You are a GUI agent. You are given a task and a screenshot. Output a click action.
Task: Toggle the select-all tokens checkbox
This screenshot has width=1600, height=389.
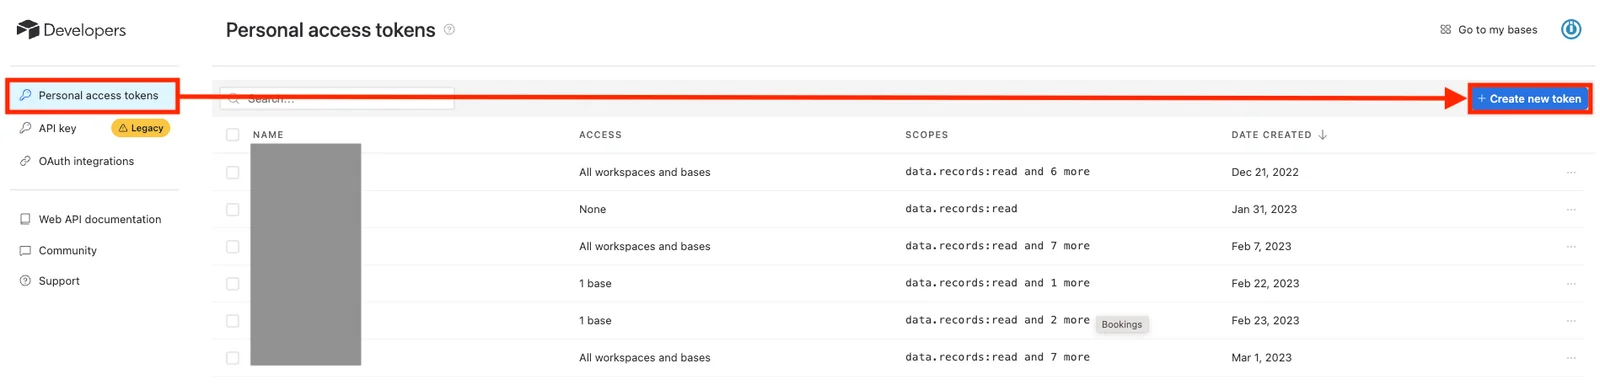tap(232, 135)
